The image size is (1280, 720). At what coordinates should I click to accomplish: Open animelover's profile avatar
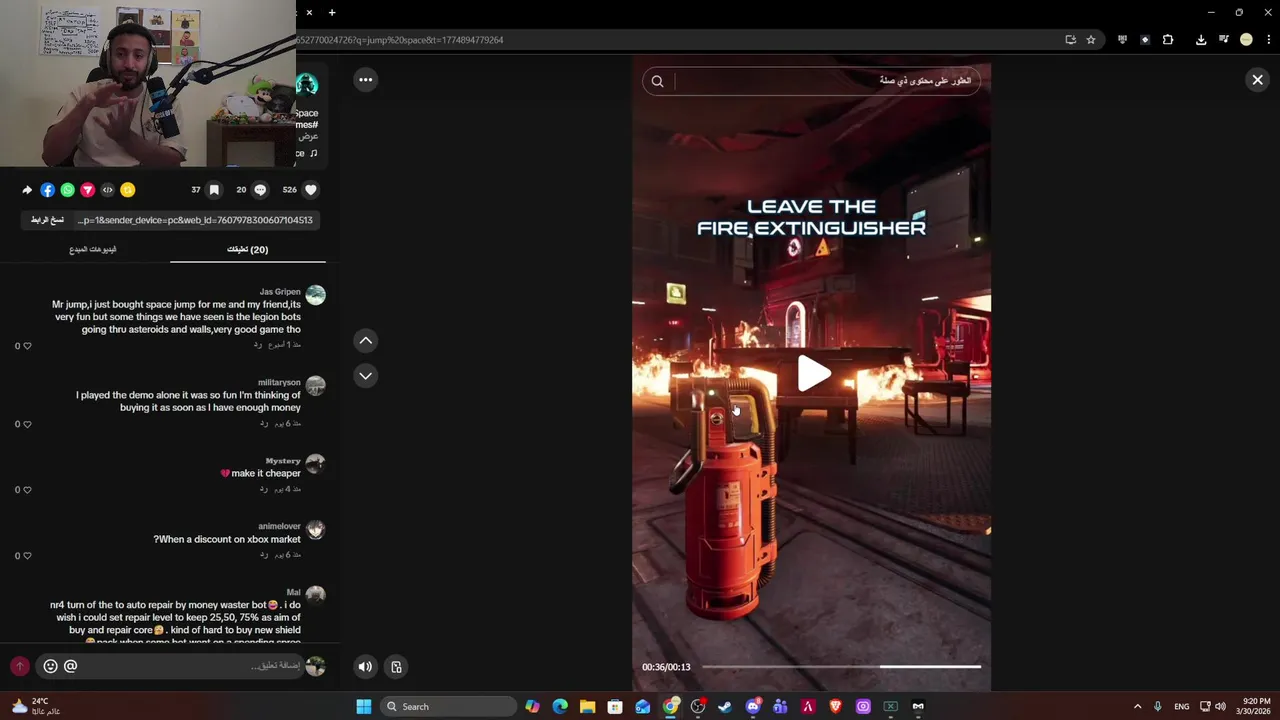tap(315, 530)
